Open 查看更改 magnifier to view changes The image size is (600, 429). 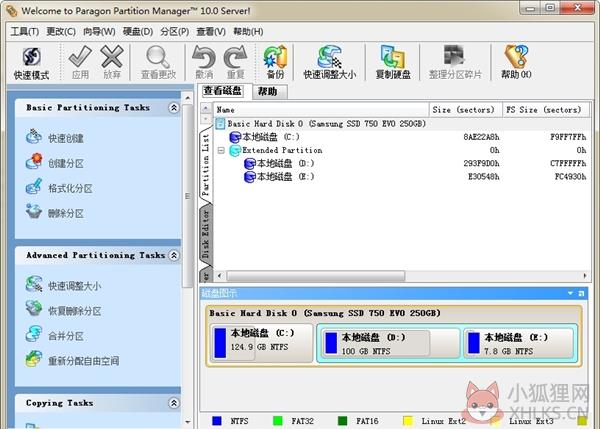pos(158,62)
